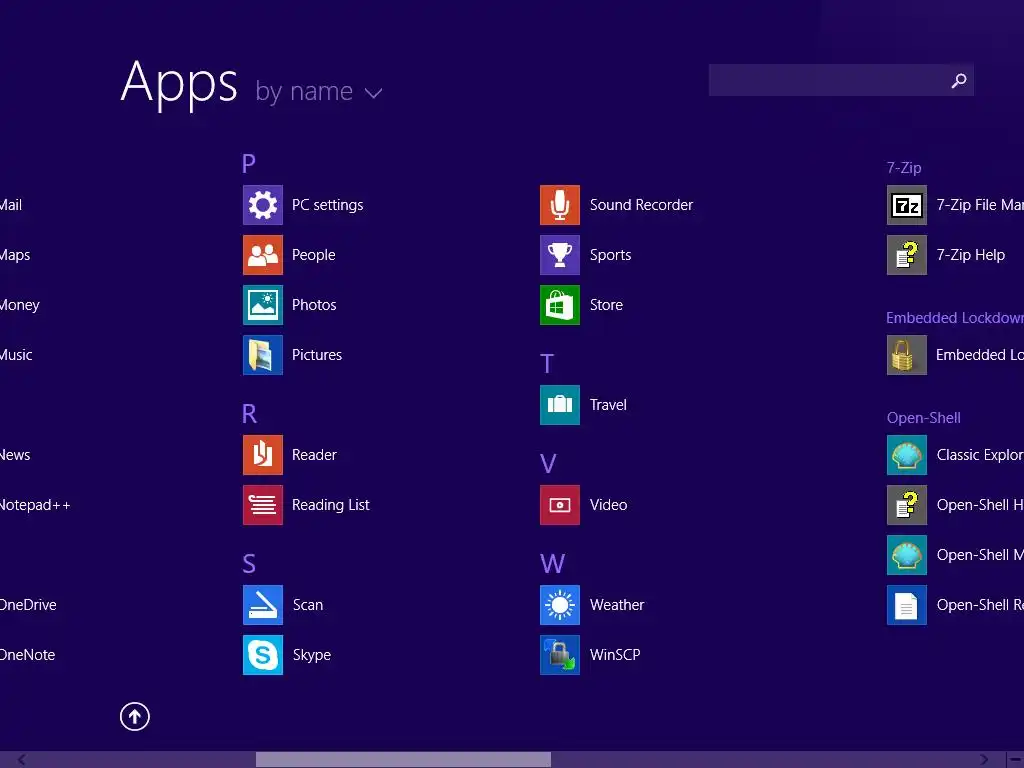The height and width of the screenshot is (768, 1024).
Task: Click the 'Travel' text label
Action: pos(608,405)
